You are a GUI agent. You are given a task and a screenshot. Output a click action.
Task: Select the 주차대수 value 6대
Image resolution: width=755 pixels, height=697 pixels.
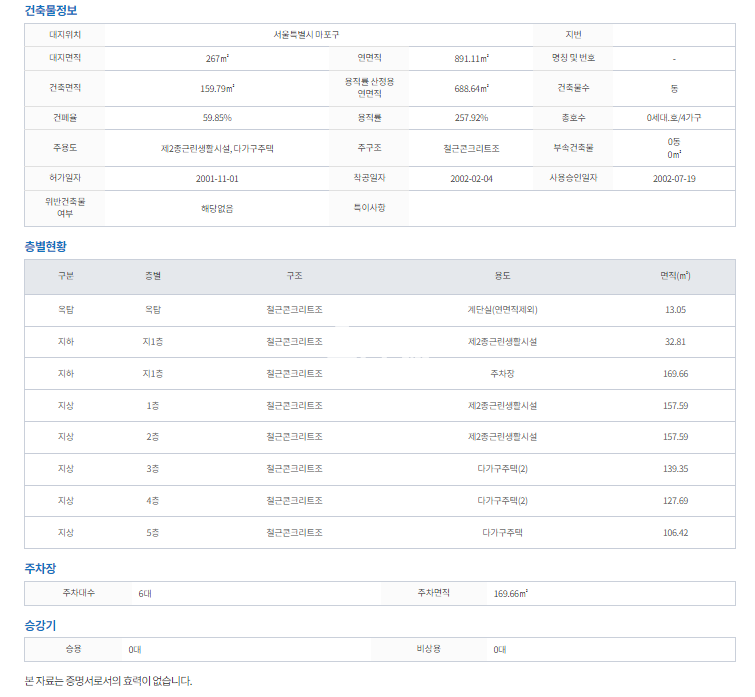pos(145,593)
